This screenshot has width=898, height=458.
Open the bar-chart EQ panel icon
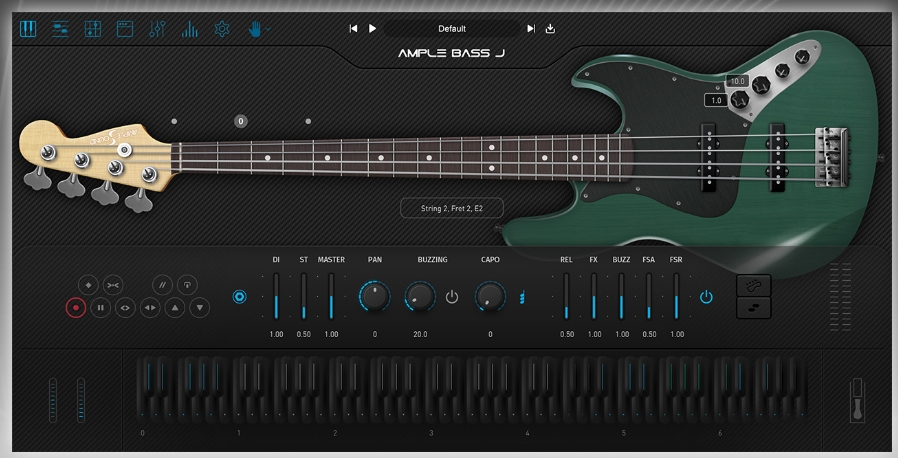click(x=190, y=29)
